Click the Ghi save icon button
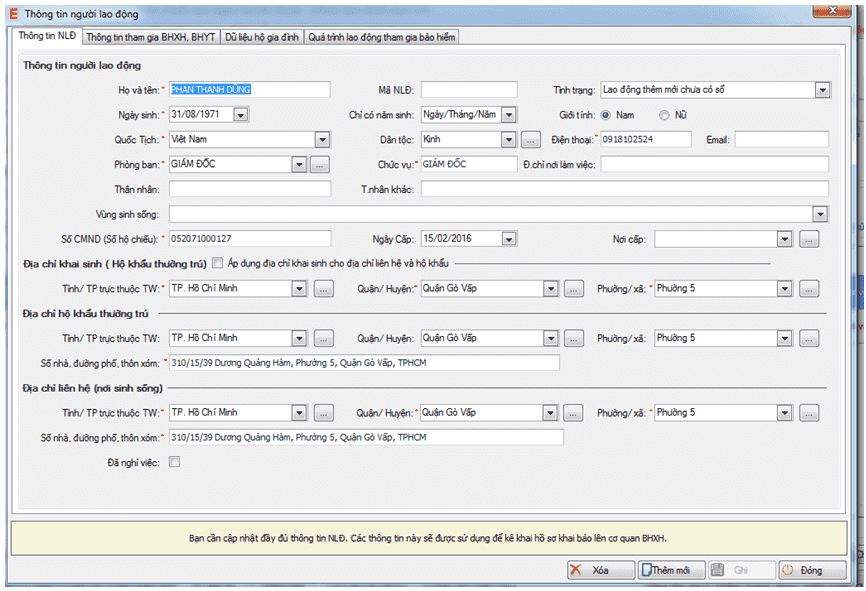The image size is (866, 591). pyautogui.click(x=718, y=570)
